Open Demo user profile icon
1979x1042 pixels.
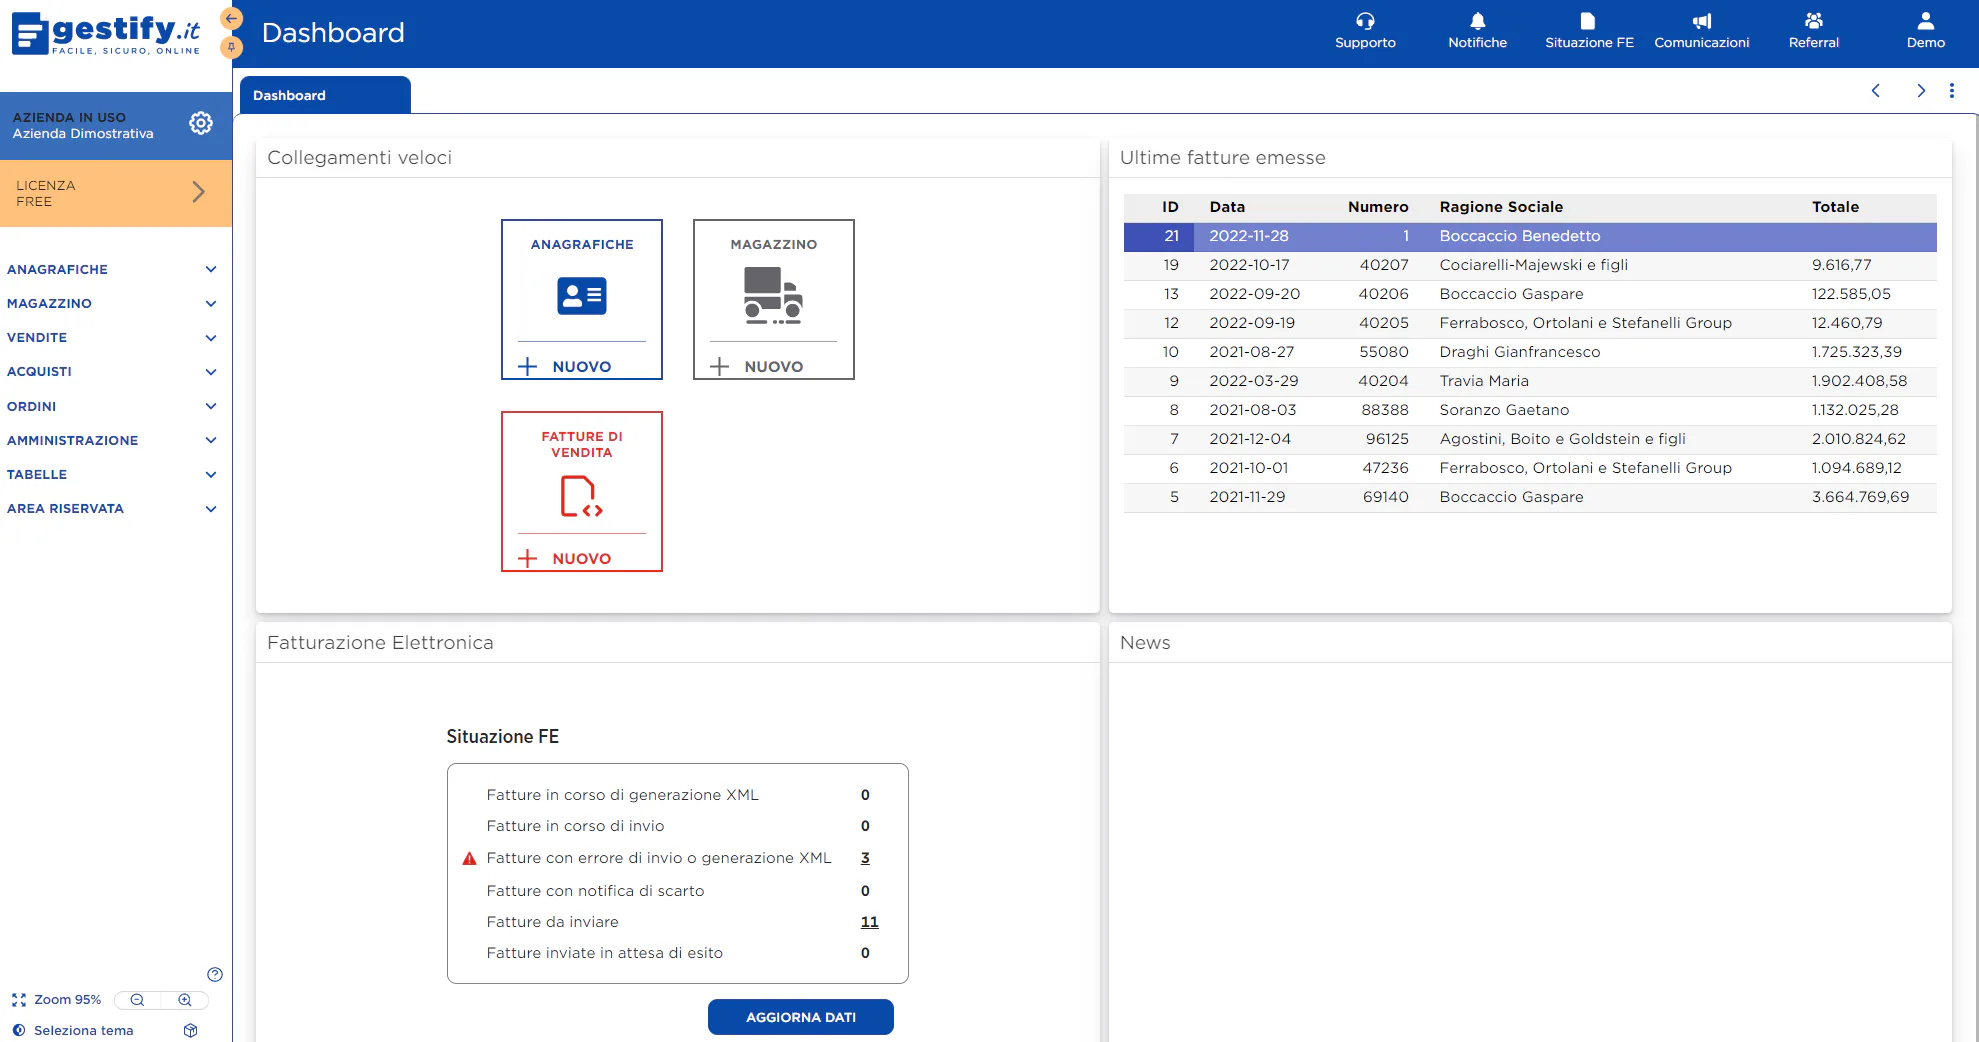[x=1925, y=21]
